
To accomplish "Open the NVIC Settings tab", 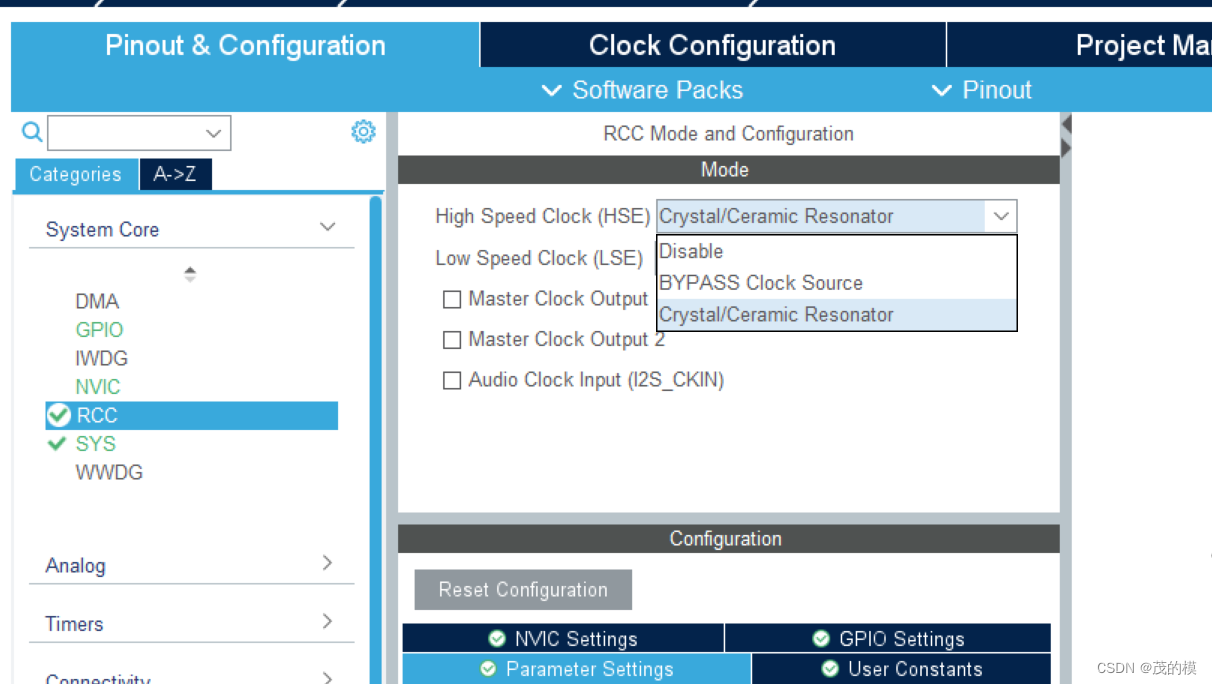I will coord(563,638).
